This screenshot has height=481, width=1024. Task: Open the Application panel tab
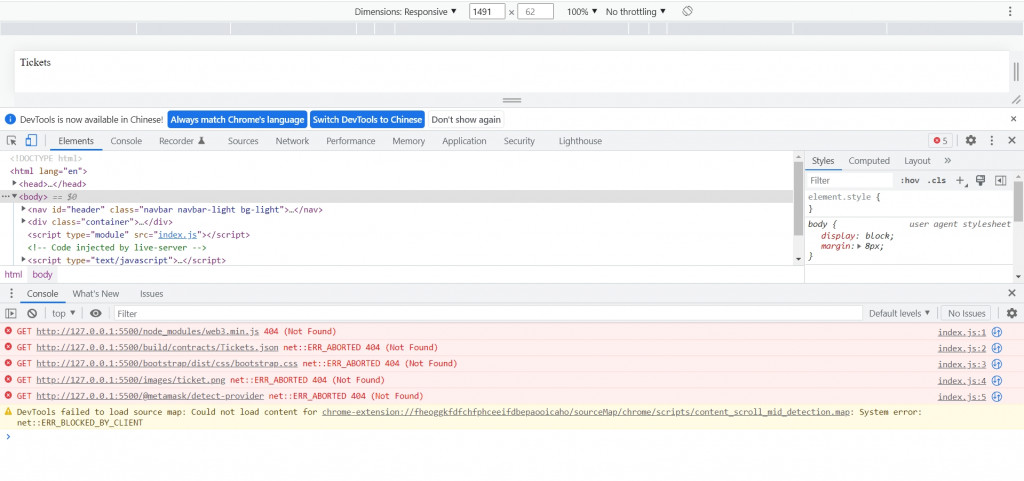[x=464, y=141]
